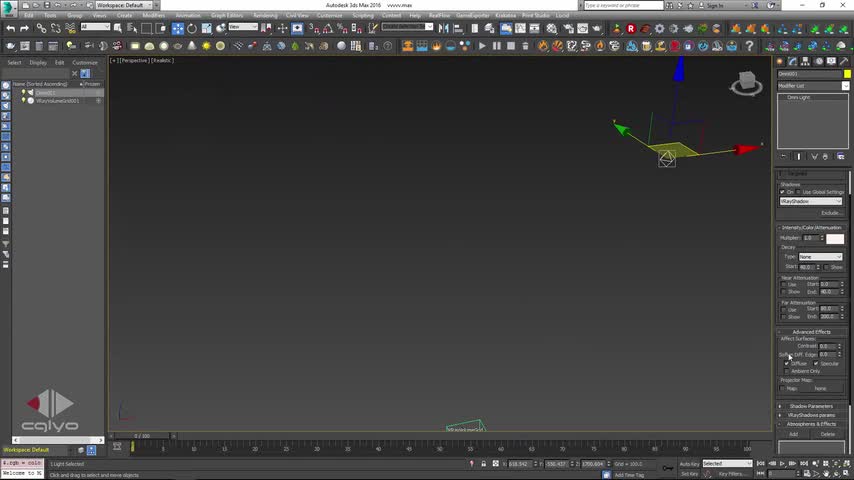Click the Undo arrow in main toolbar

(10, 28)
